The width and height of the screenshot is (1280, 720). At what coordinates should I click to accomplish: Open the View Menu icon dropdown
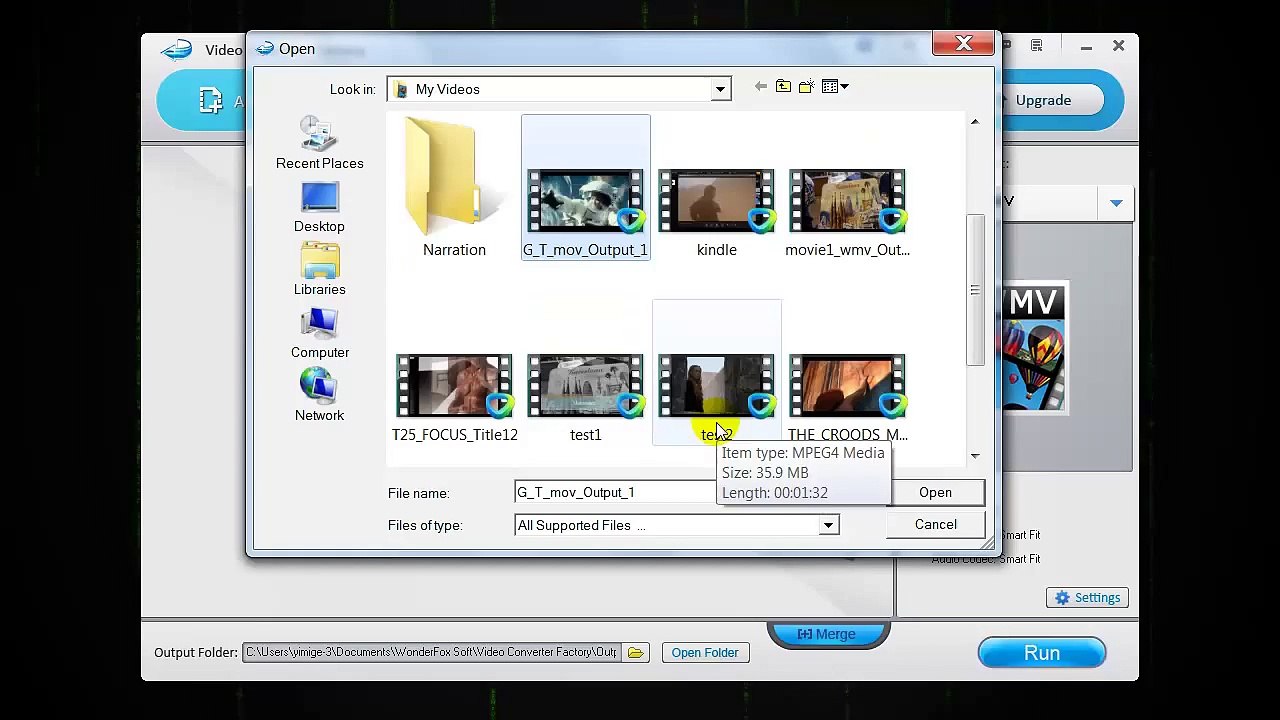(835, 87)
